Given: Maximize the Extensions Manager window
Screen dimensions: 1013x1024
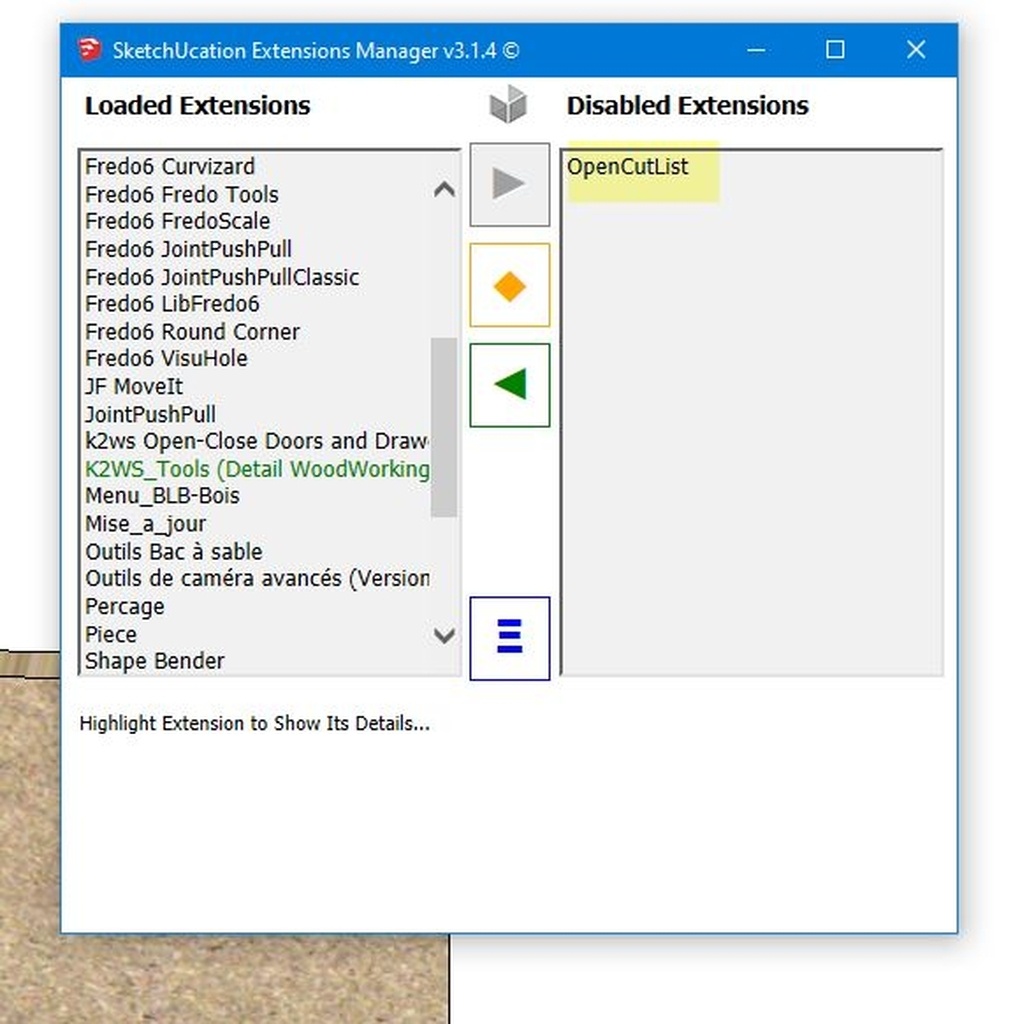Looking at the screenshot, I should click(x=835, y=50).
